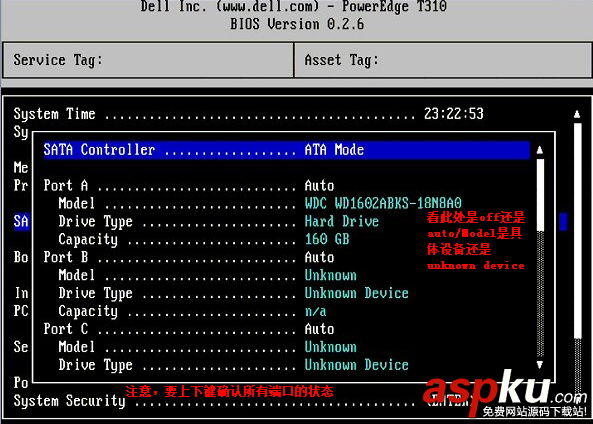Click Port C's Unknown Device drive type
Screen dimensions: 593x424
[356, 365]
